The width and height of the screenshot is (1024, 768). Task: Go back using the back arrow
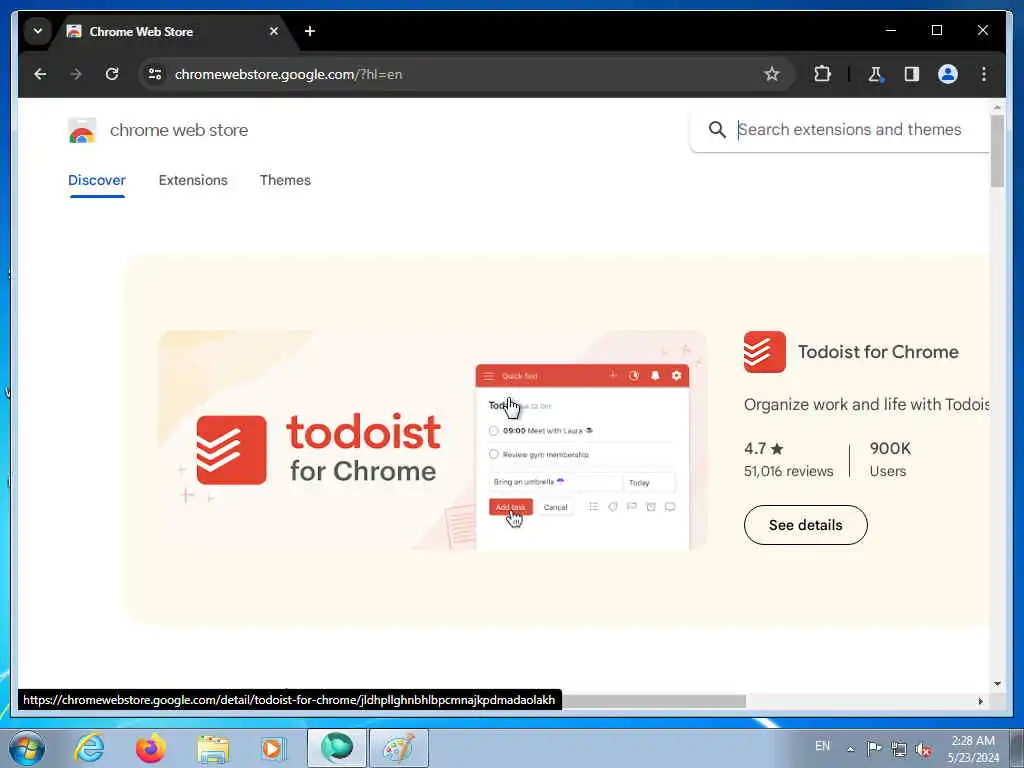[40, 74]
